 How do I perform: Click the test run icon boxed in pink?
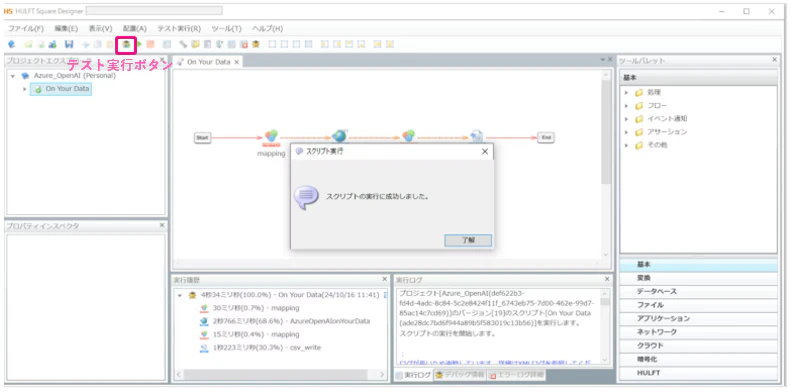click(x=126, y=45)
